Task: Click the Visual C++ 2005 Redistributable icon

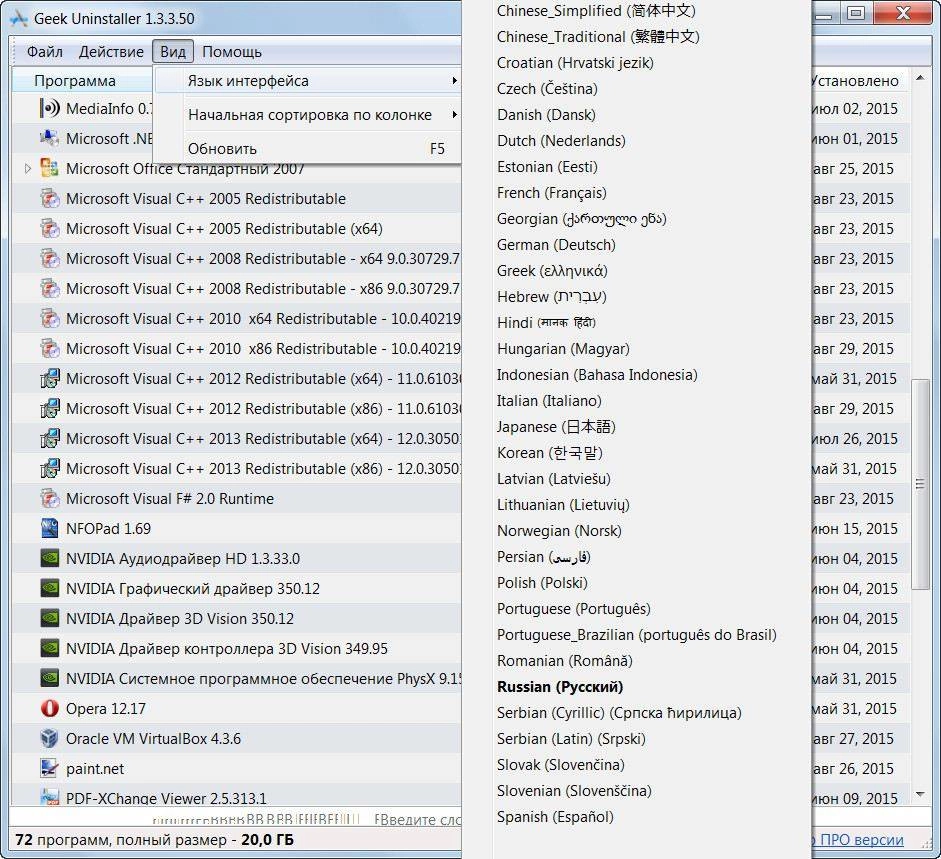Action: (x=50, y=199)
